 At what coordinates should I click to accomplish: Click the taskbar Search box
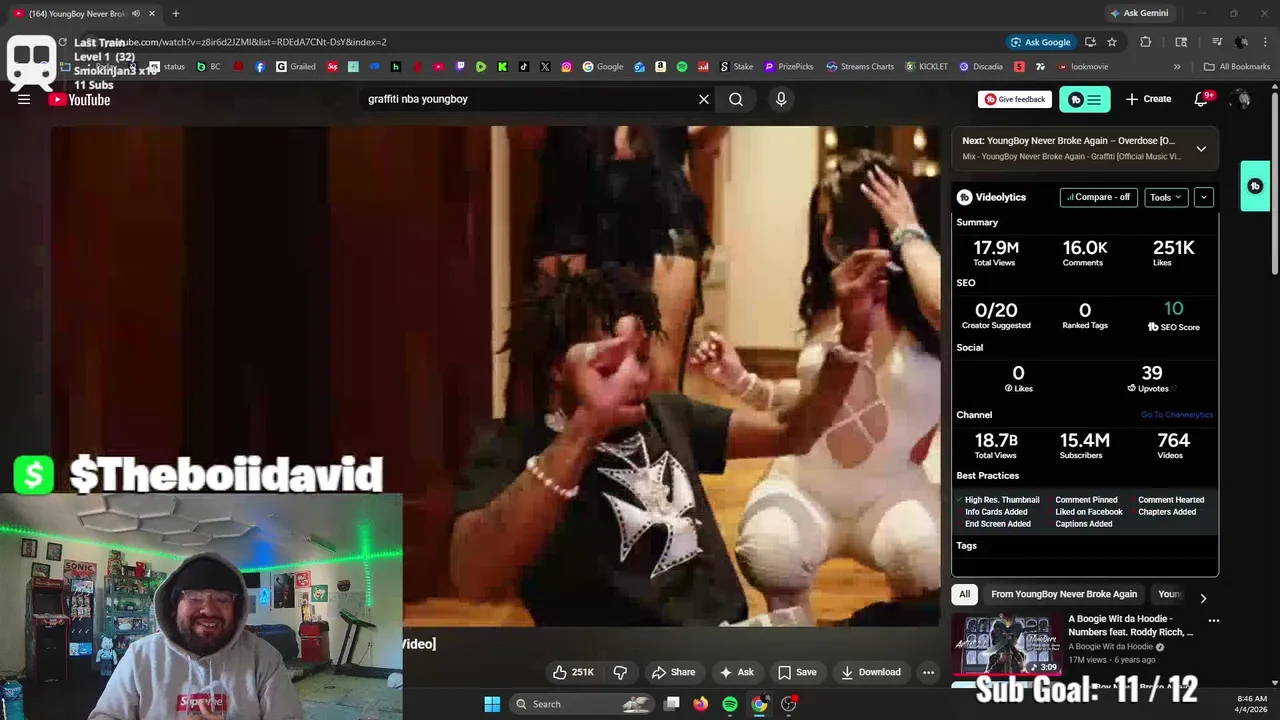584,704
